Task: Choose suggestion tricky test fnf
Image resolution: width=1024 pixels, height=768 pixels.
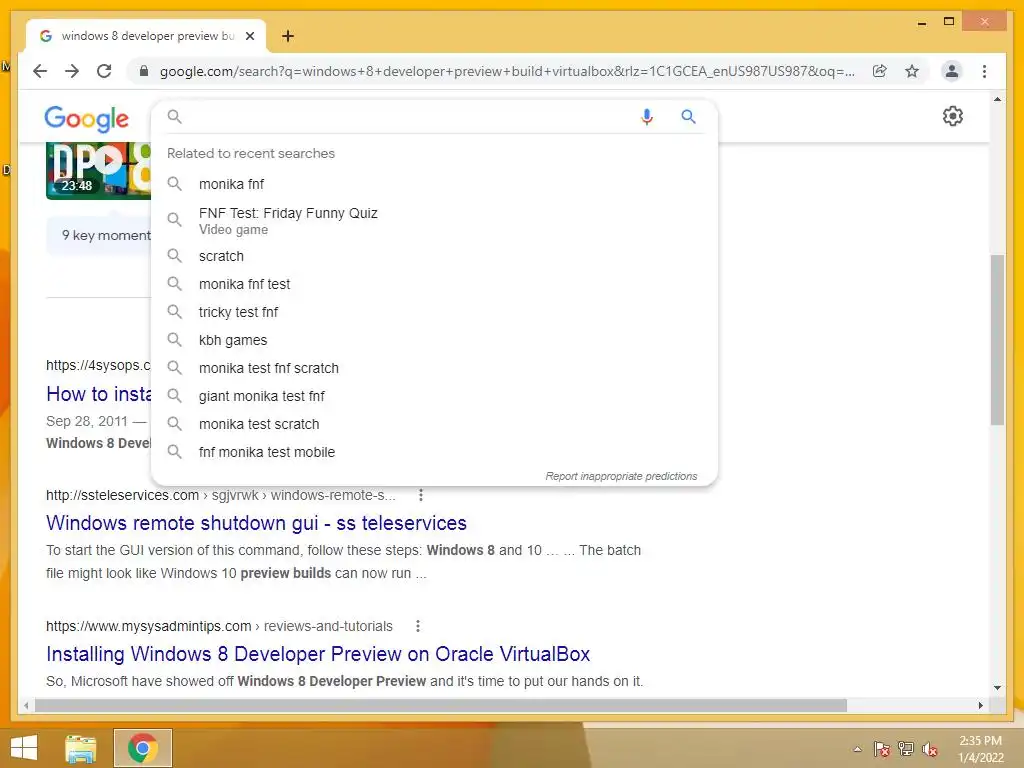Action: click(434, 312)
